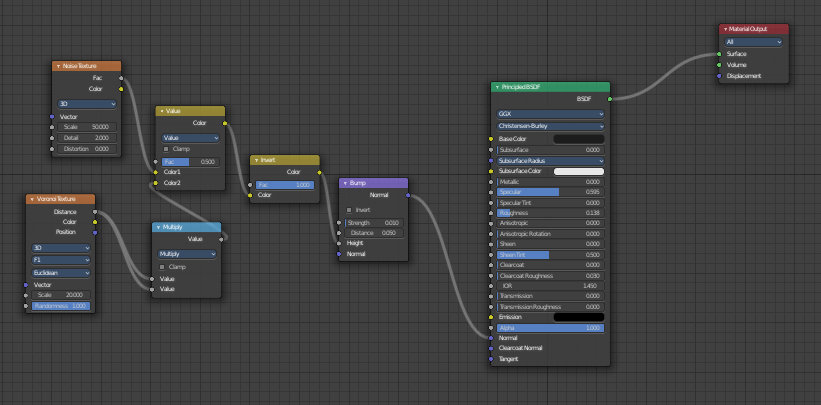Image resolution: width=821 pixels, height=405 pixels.
Task: Click the Roughness 0.138 slider
Action: 550,213
